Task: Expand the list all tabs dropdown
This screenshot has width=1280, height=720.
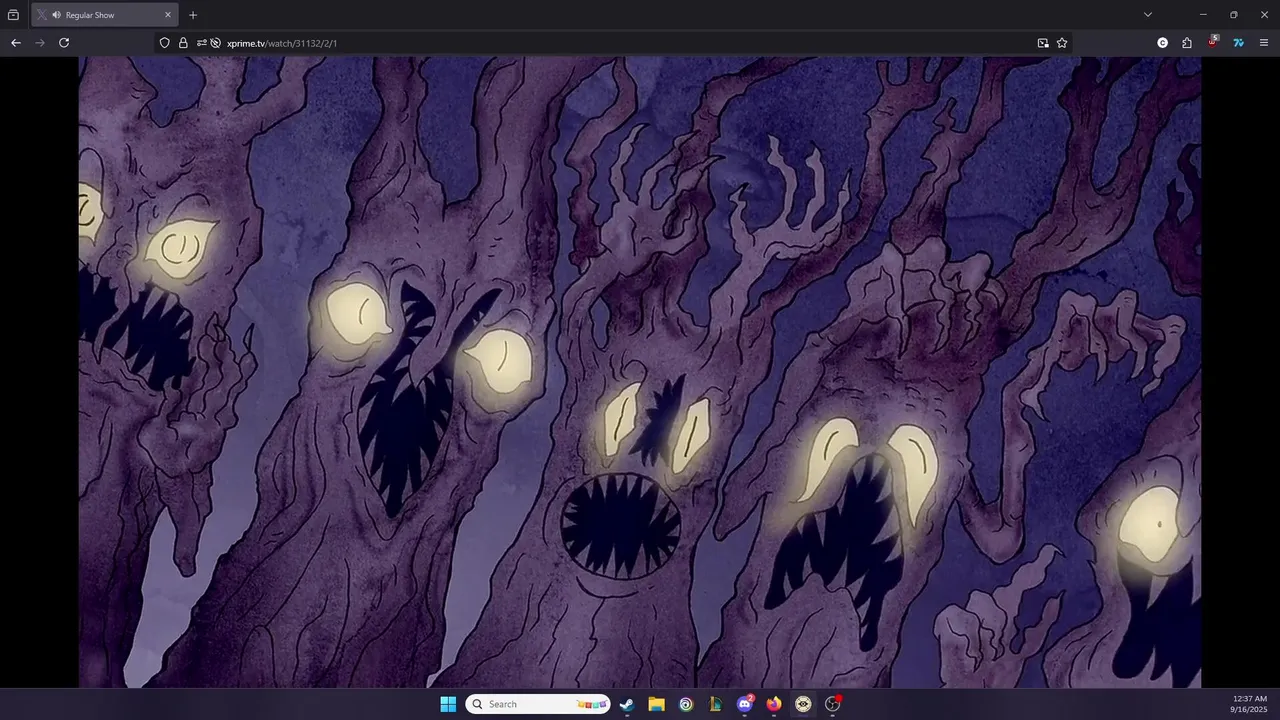Action: tap(1148, 15)
